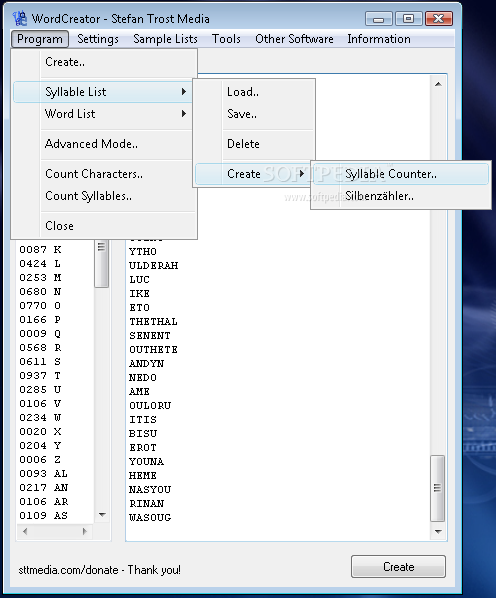Click the word list vertical scrollbar thumb
Image resolution: width=496 pixels, height=598 pixels.
click(x=437, y=488)
